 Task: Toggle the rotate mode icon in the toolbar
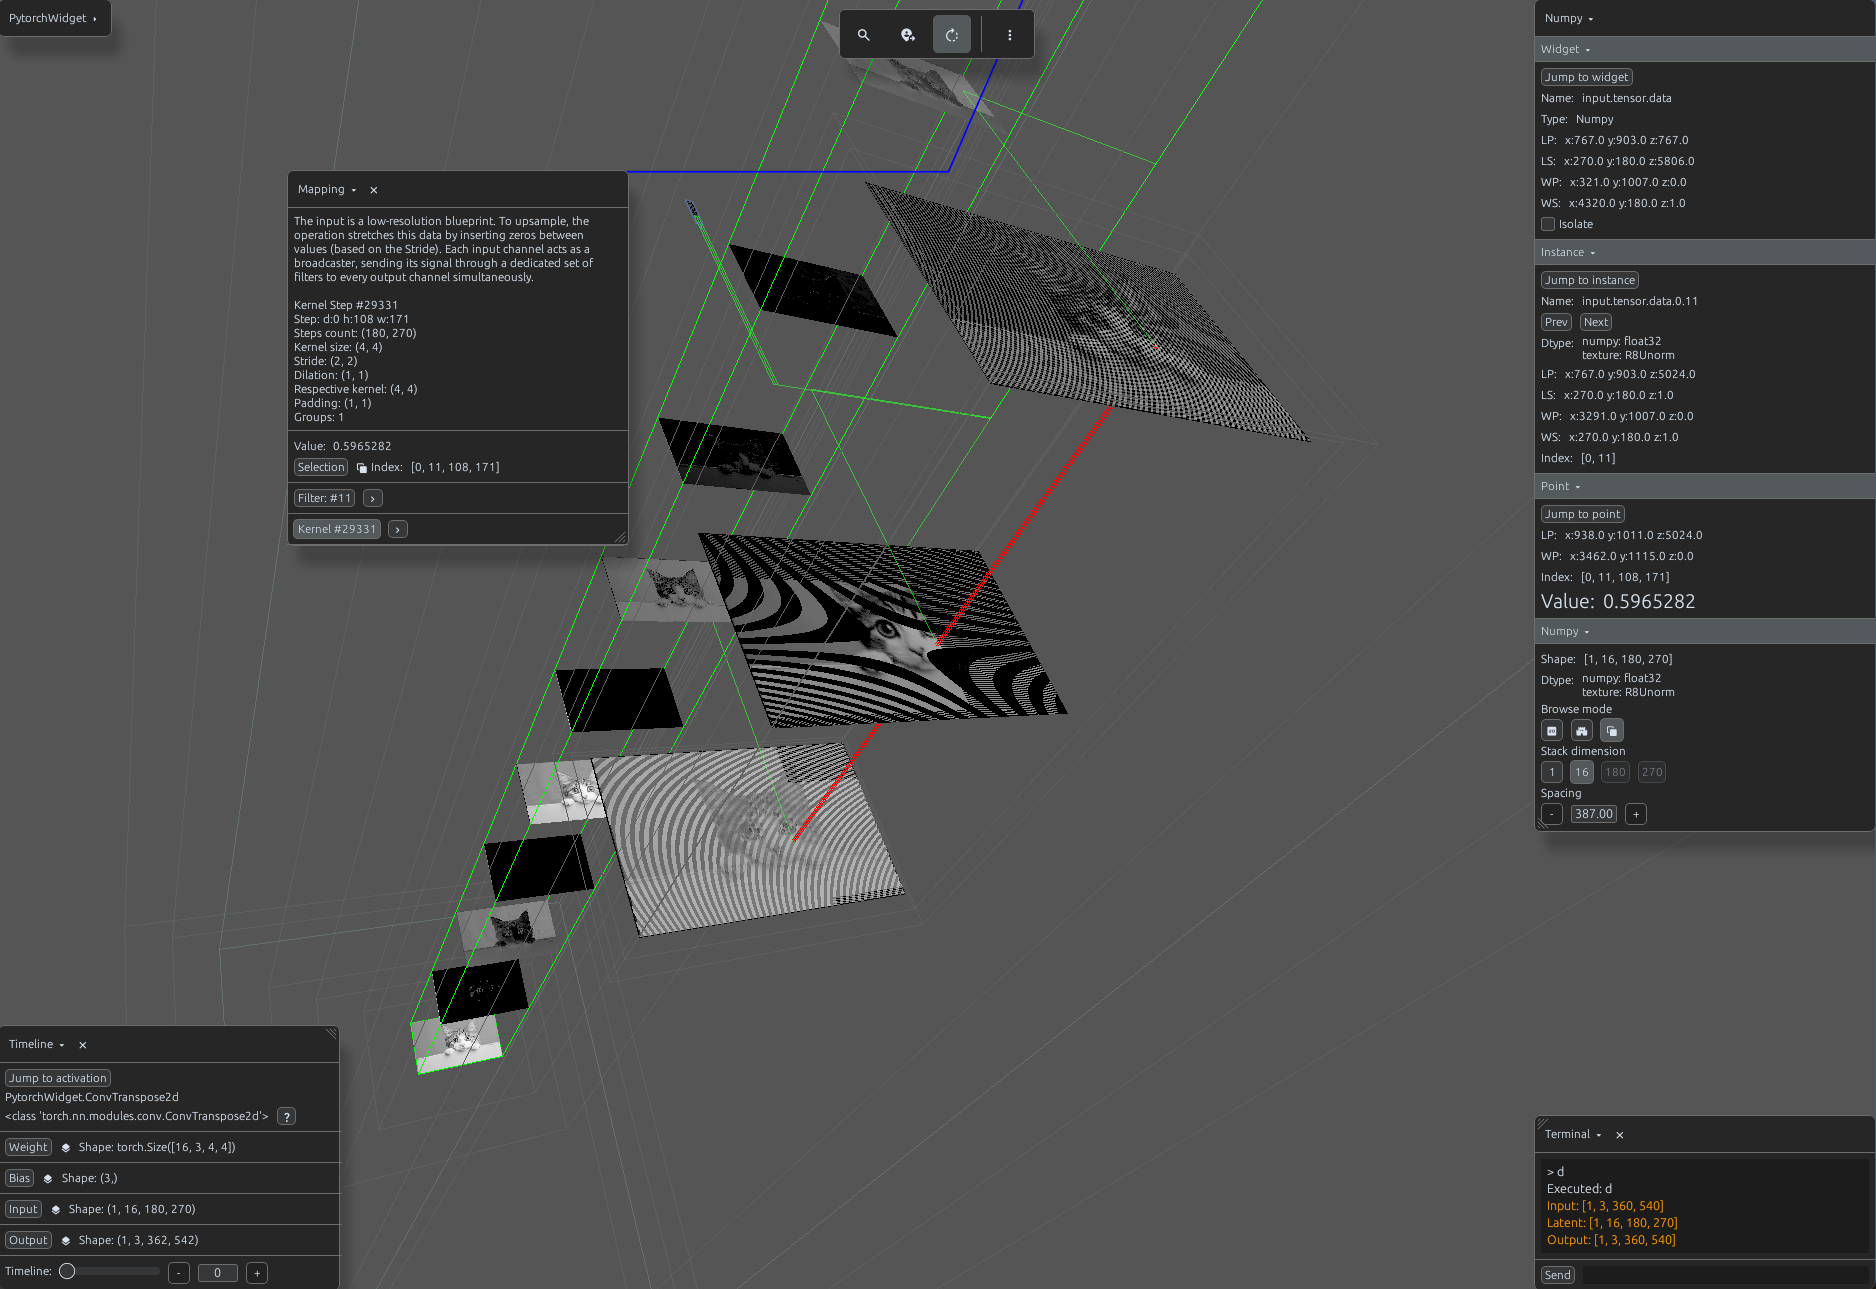[951, 35]
